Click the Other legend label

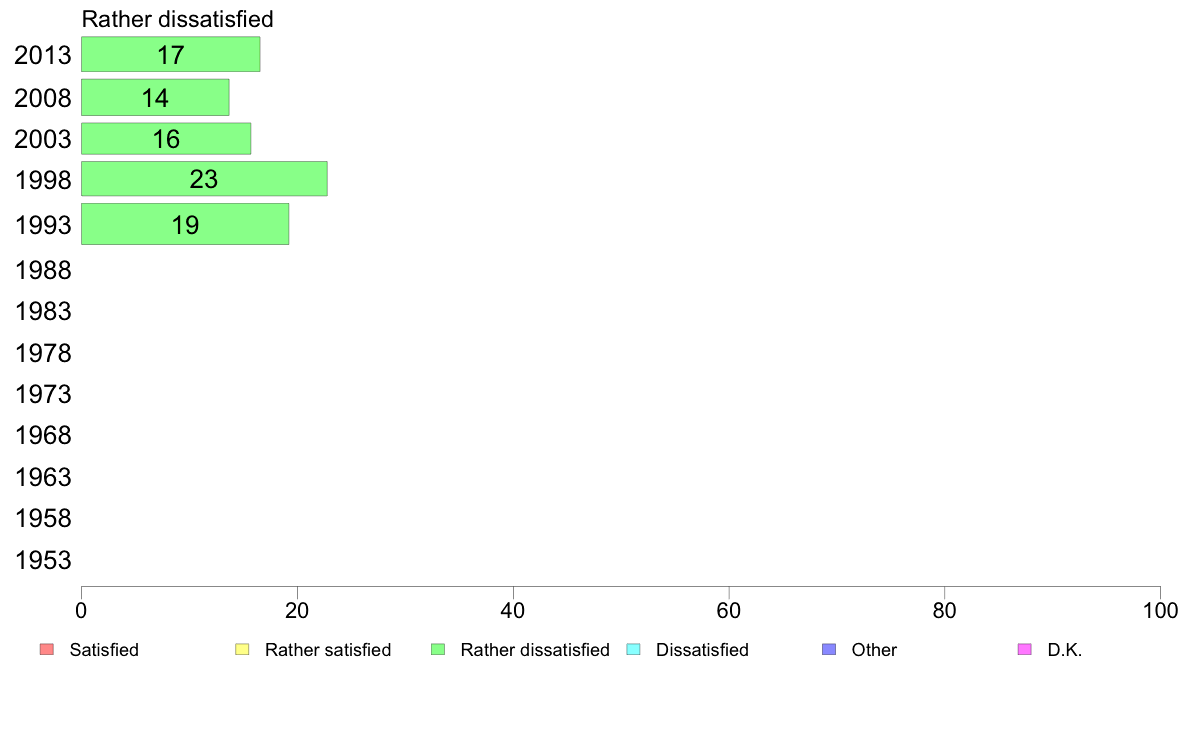pyautogui.click(x=874, y=650)
